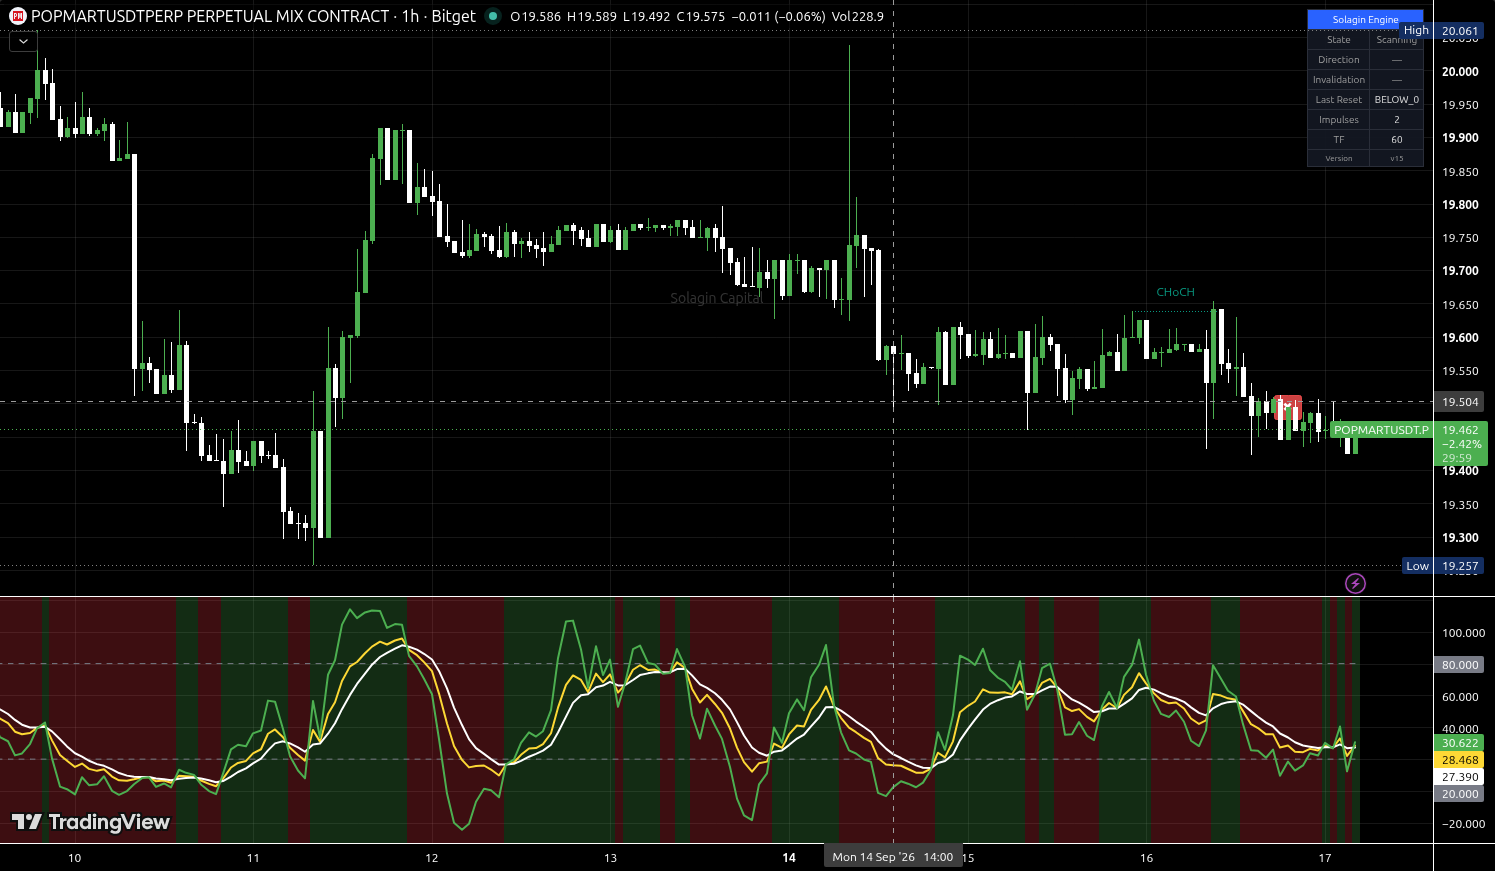Click date 12 on the time axis

coord(432,858)
